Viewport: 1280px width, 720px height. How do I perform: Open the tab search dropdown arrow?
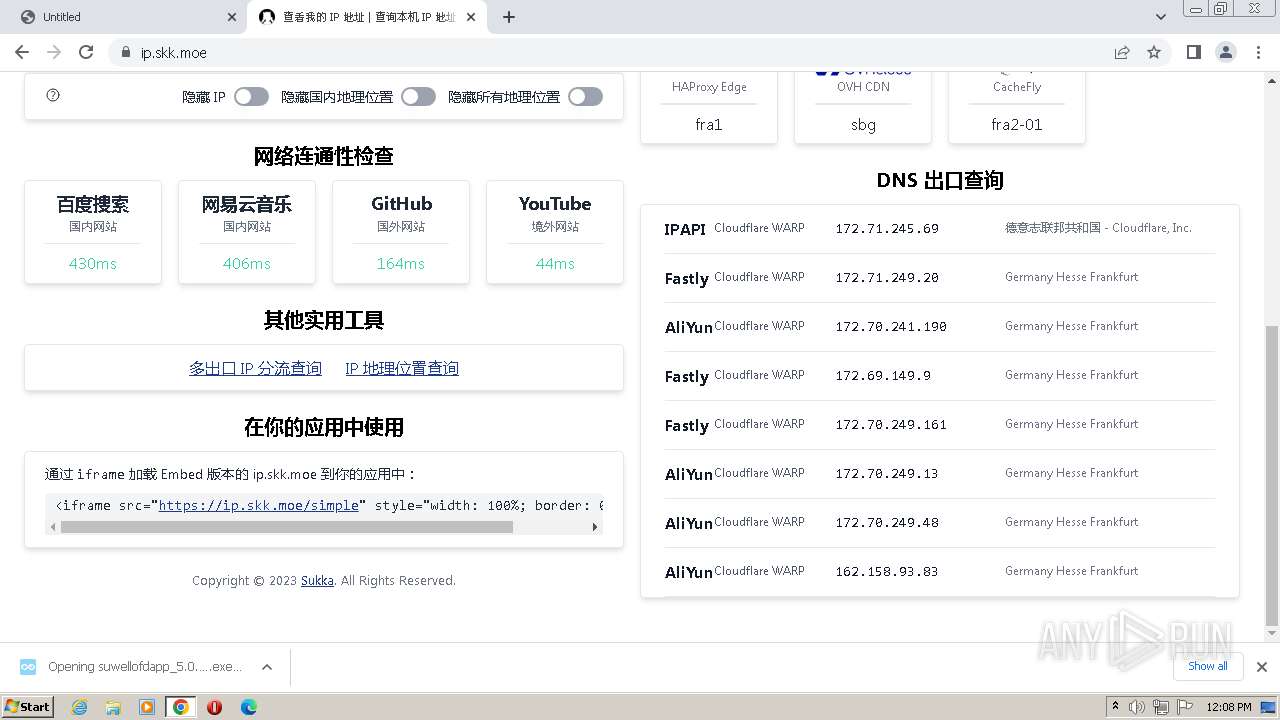1160,17
